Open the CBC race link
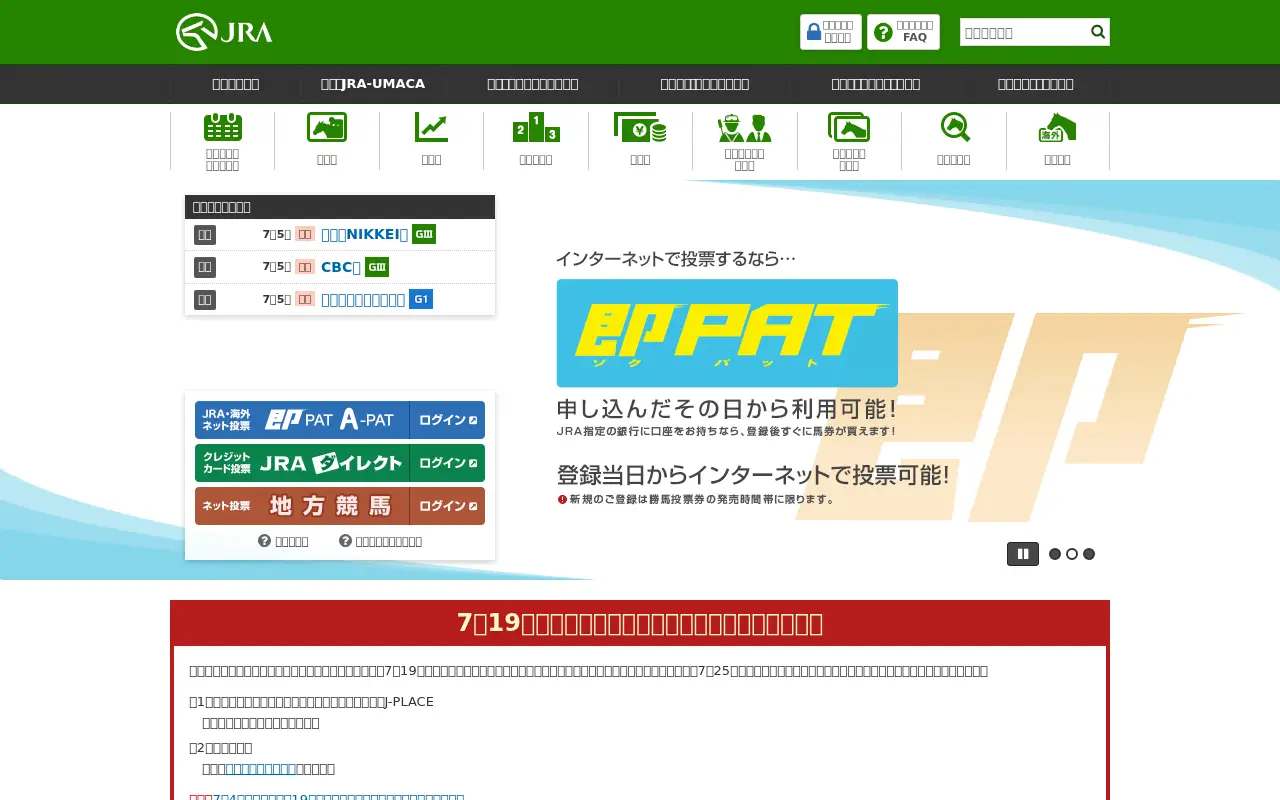Screen dimensions: 1280x800 (341, 267)
